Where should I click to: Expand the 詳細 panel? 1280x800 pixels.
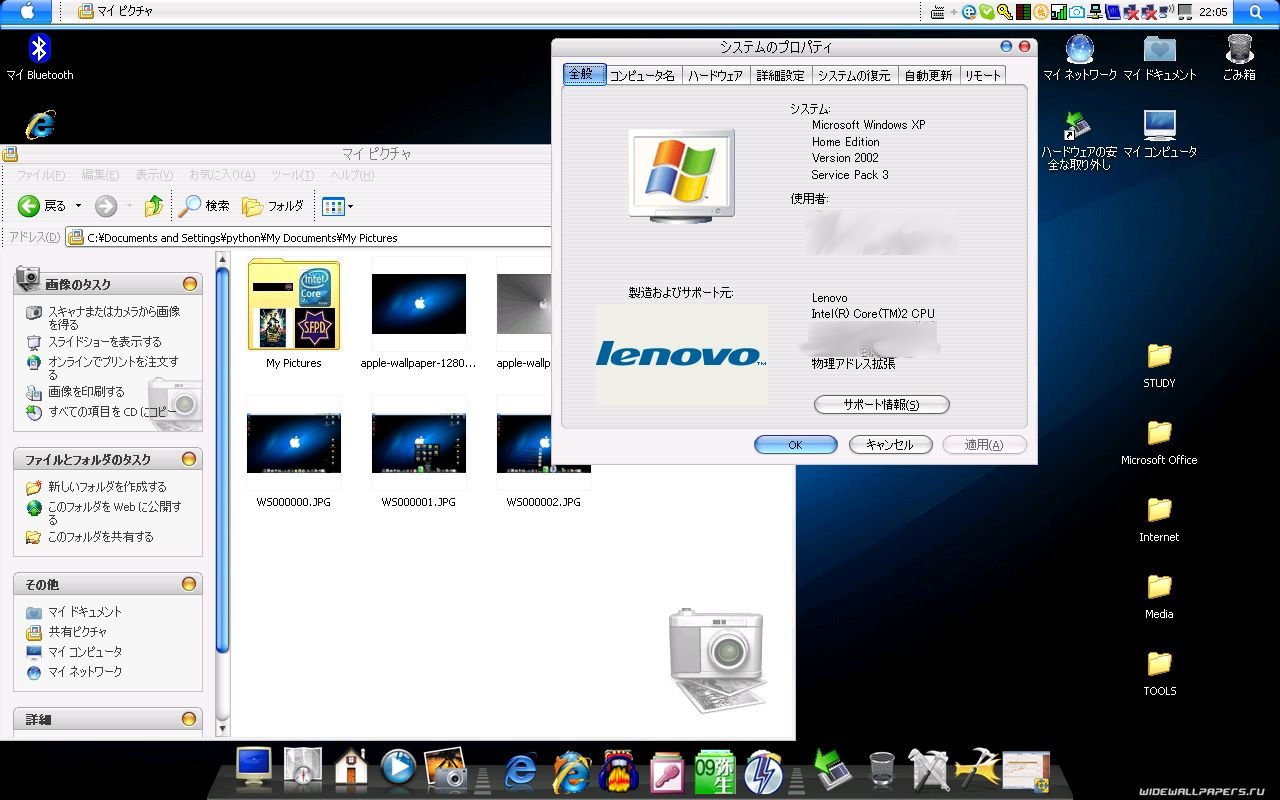[189, 719]
